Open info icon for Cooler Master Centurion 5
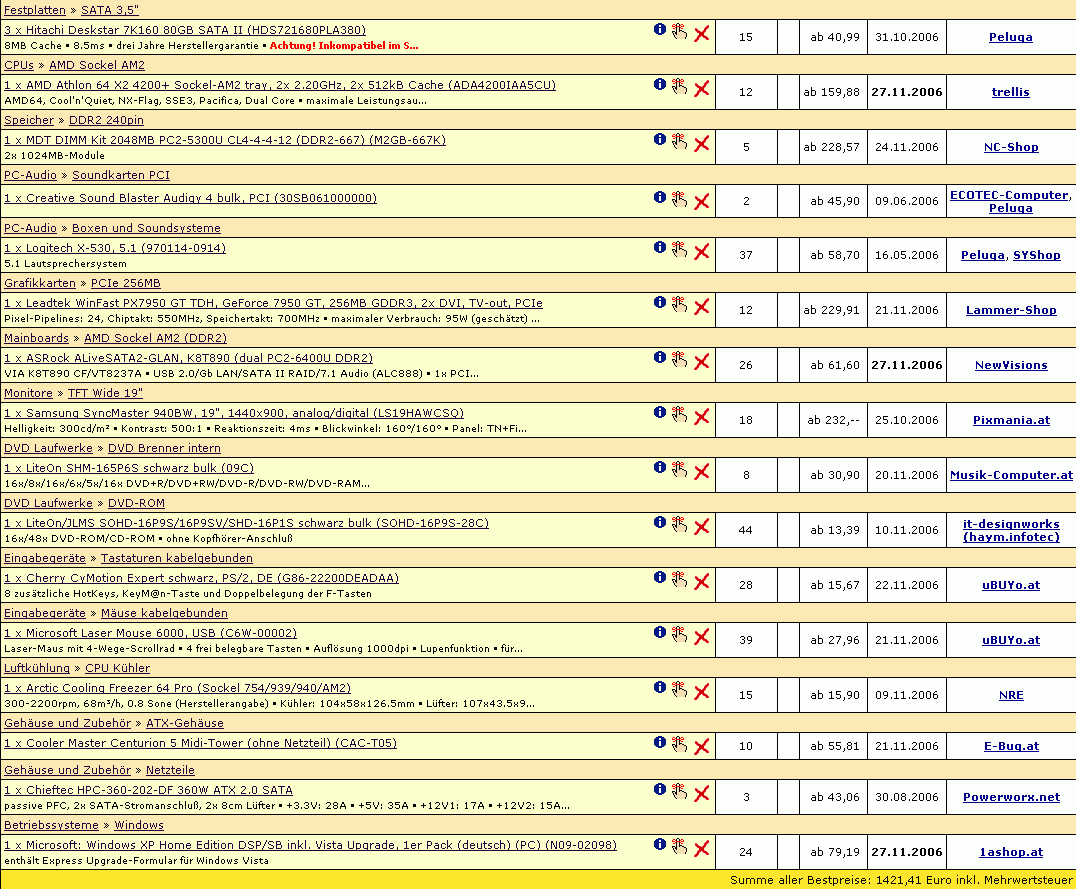The image size is (1076, 889). pyautogui.click(x=659, y=741)
